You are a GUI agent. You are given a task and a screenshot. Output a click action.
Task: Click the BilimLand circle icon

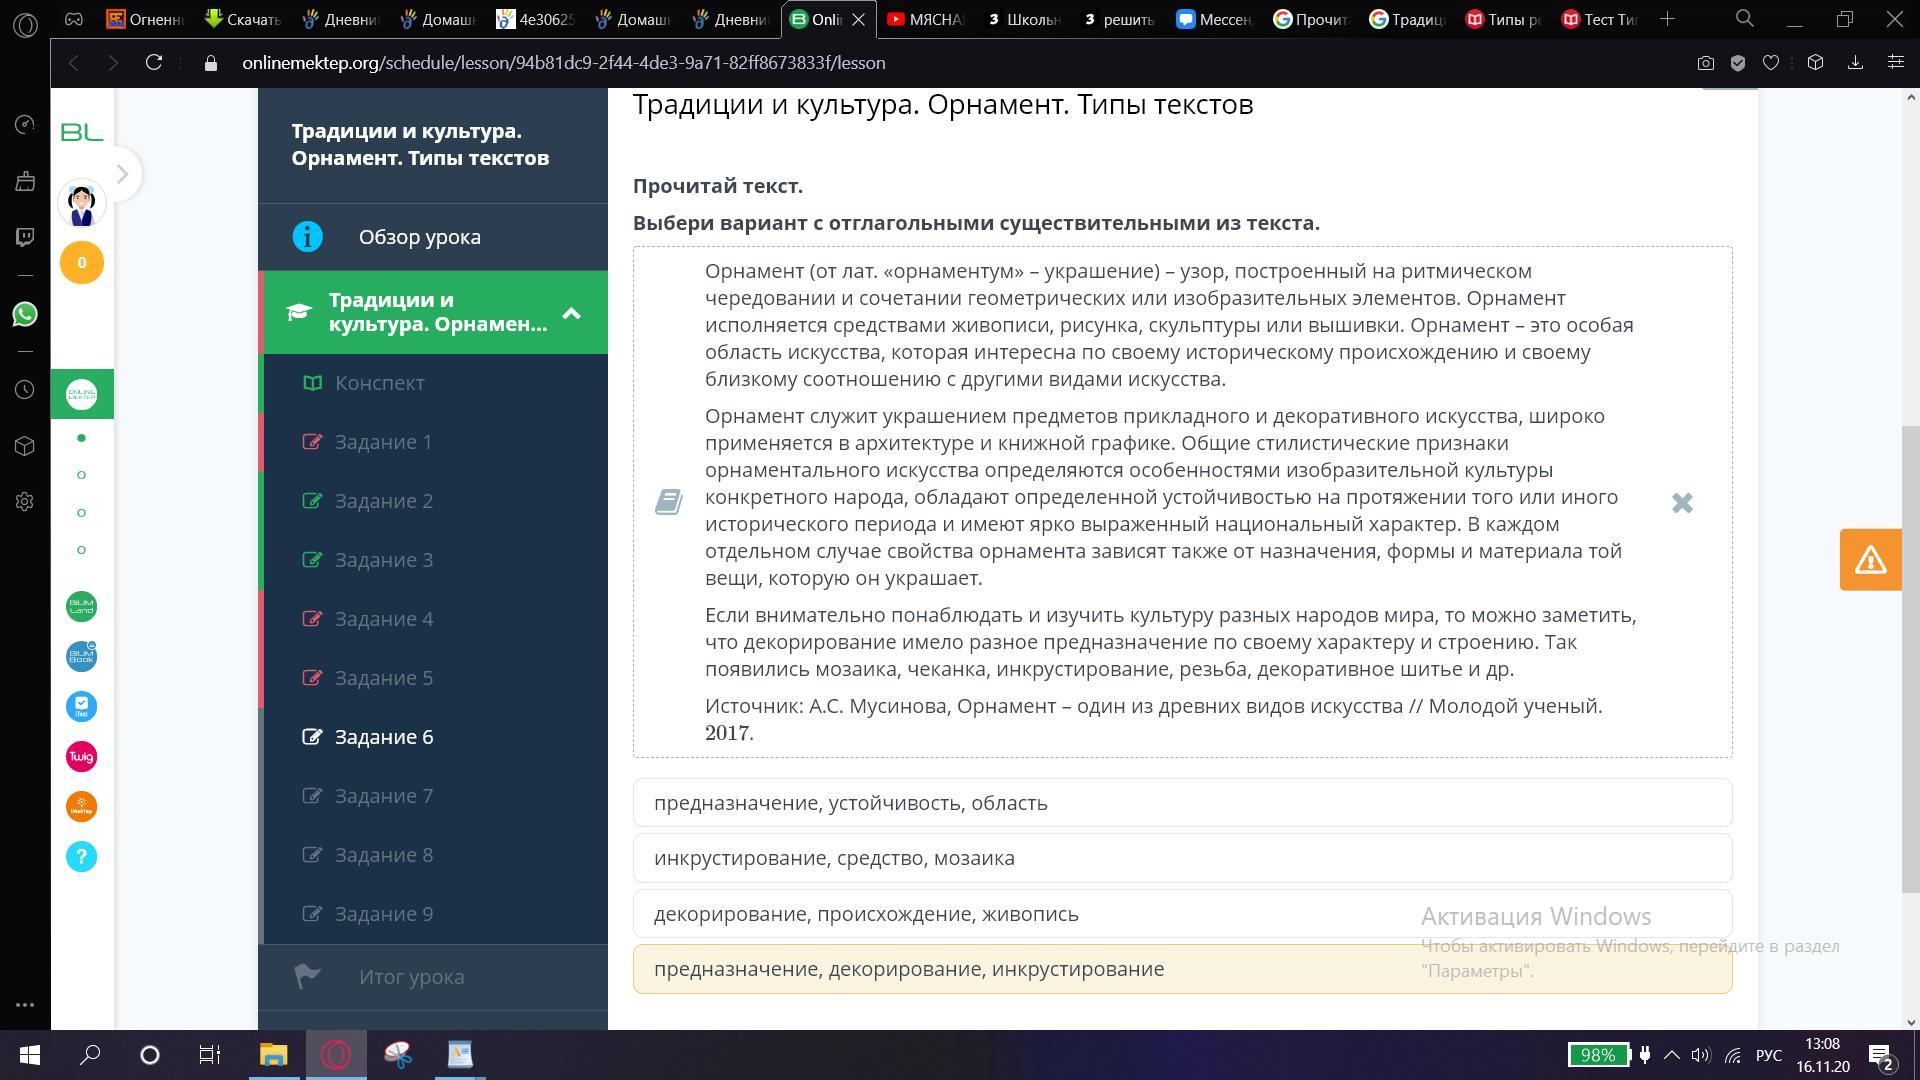coord(81,607)
